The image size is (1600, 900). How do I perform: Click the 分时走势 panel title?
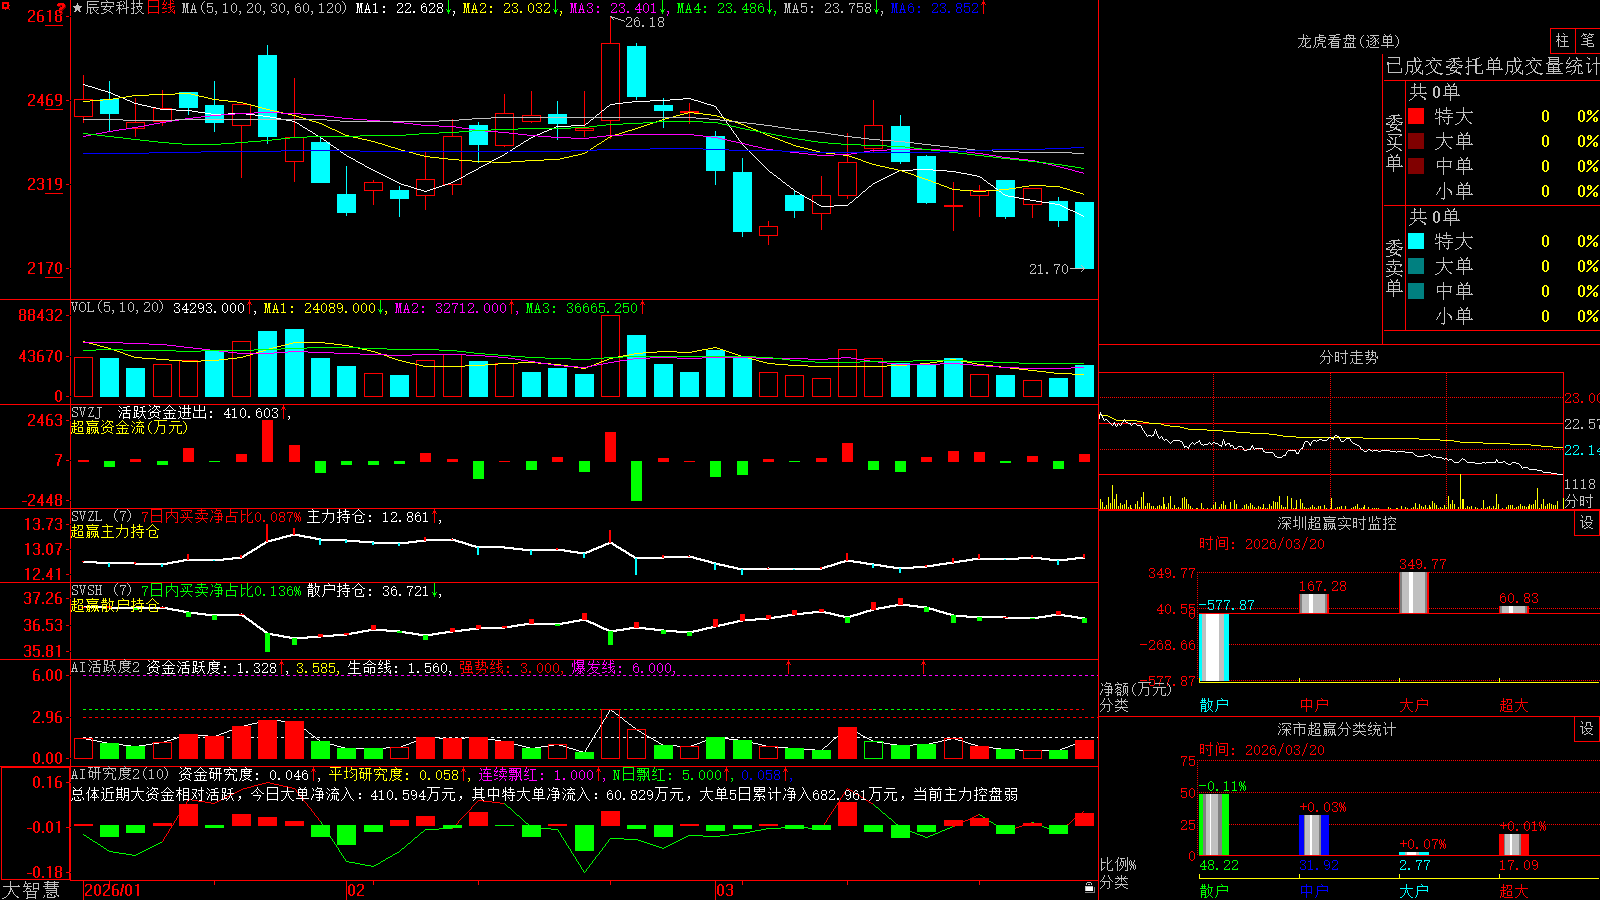pyautogui.click(x=1348, y=357)
